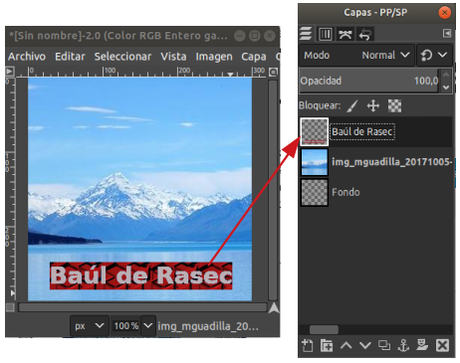Click the canvas horizontal scrollbar
460x363 pixels.
(143, 307)
